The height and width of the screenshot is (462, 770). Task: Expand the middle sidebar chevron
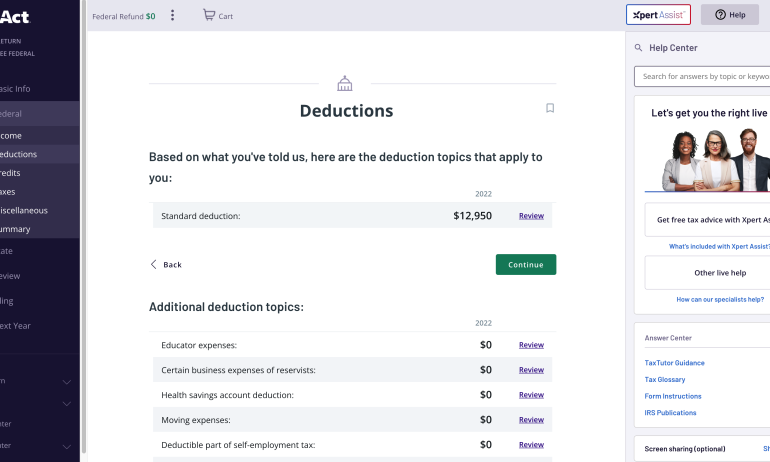[x=67, y=403]
